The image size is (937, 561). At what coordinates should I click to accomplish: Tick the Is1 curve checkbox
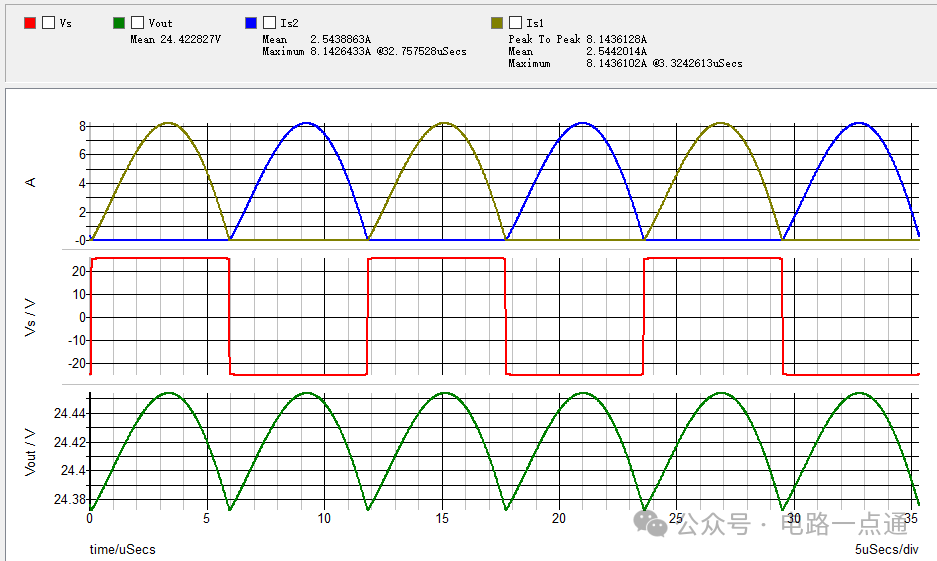coord(515,23)
